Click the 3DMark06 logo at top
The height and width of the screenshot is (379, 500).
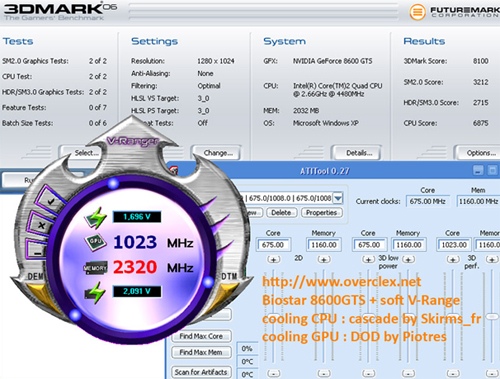(x=60, y=11)
